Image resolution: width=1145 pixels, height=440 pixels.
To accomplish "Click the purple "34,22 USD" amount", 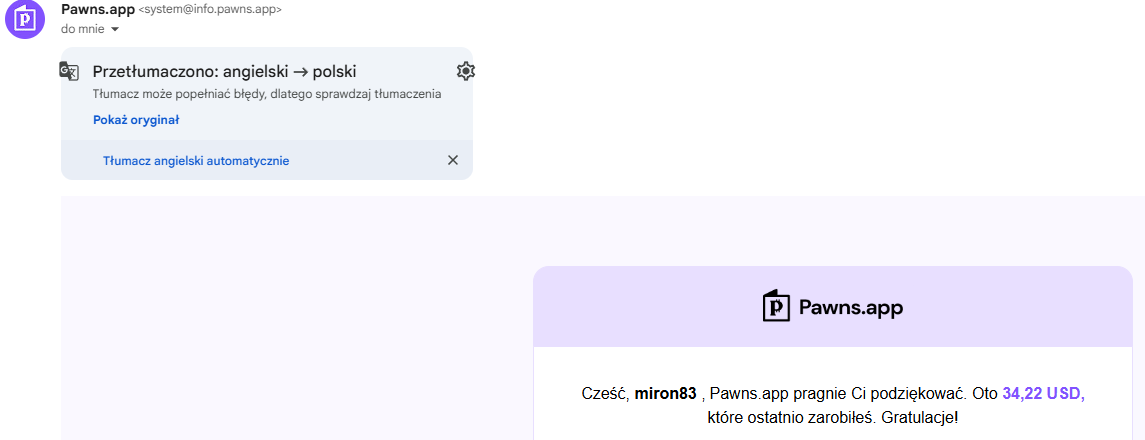I will point(1043,394).
